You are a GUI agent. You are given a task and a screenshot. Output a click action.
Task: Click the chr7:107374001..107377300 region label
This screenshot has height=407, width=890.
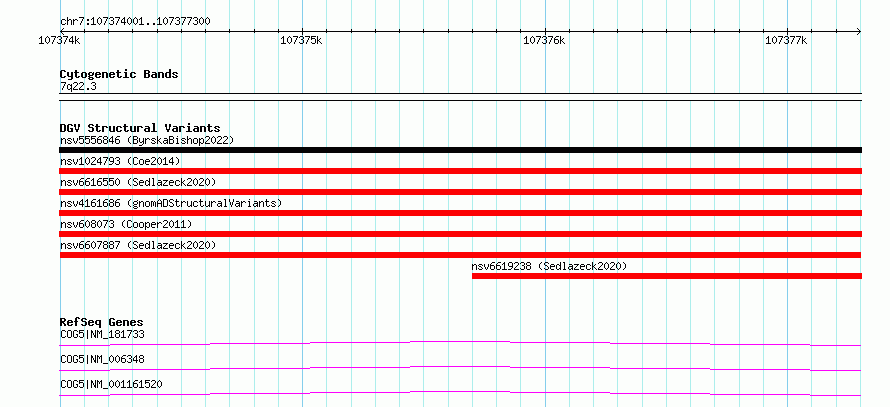[135, 22]
